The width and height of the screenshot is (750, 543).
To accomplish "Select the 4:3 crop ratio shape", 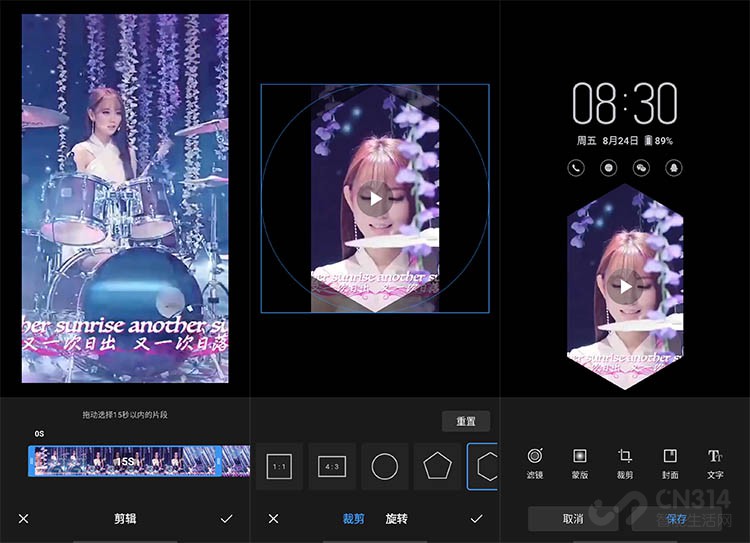I will tap(332, 466).
